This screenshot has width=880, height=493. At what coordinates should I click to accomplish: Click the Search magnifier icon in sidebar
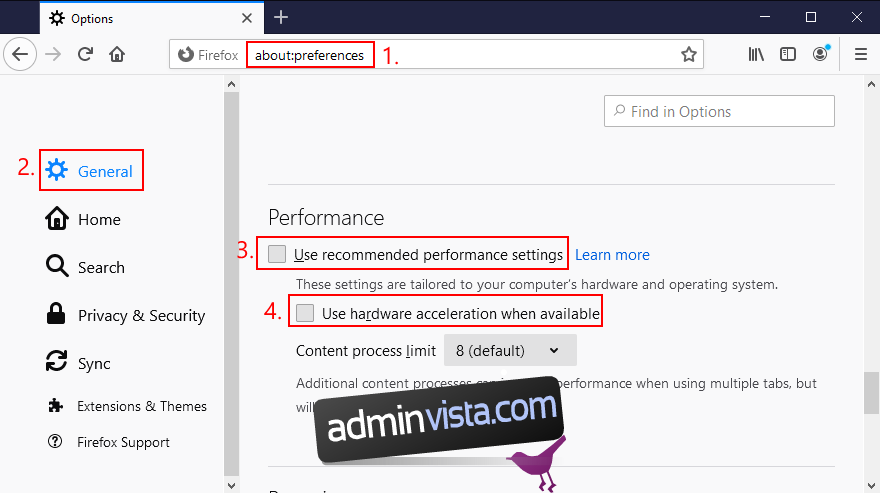tap(57, 266)
